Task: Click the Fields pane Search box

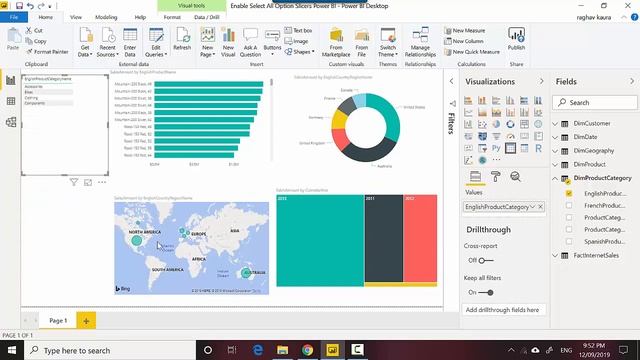Action: [x=595, y=102]
